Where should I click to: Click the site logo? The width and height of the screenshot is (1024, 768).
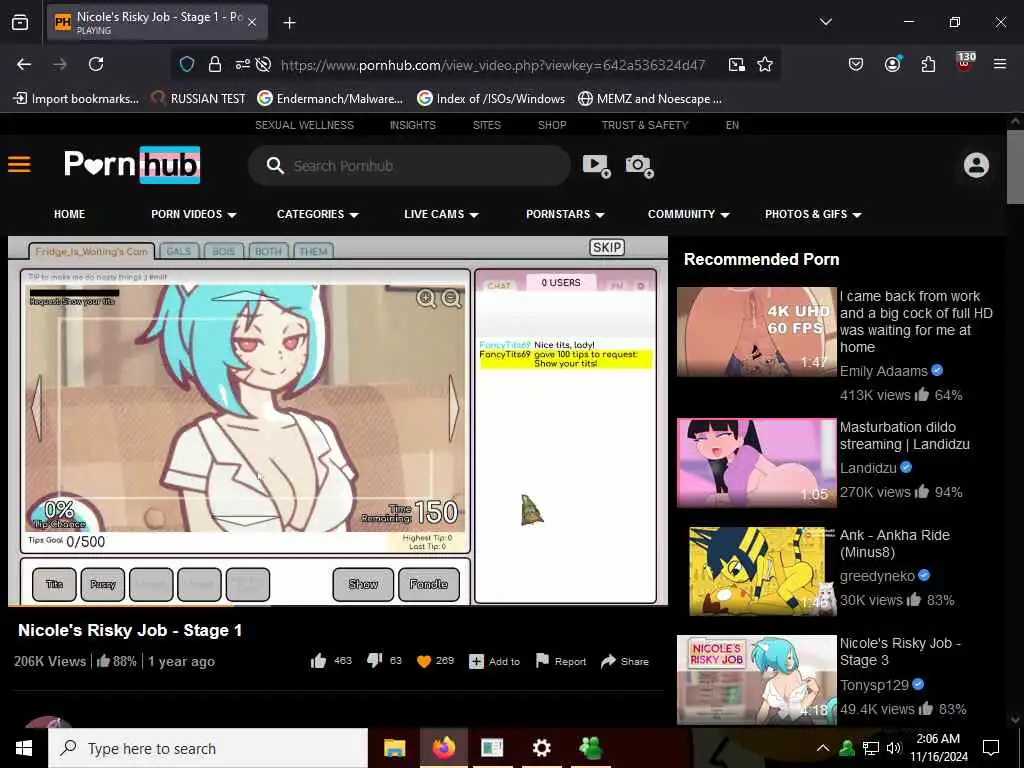click(x=132, y=165)
